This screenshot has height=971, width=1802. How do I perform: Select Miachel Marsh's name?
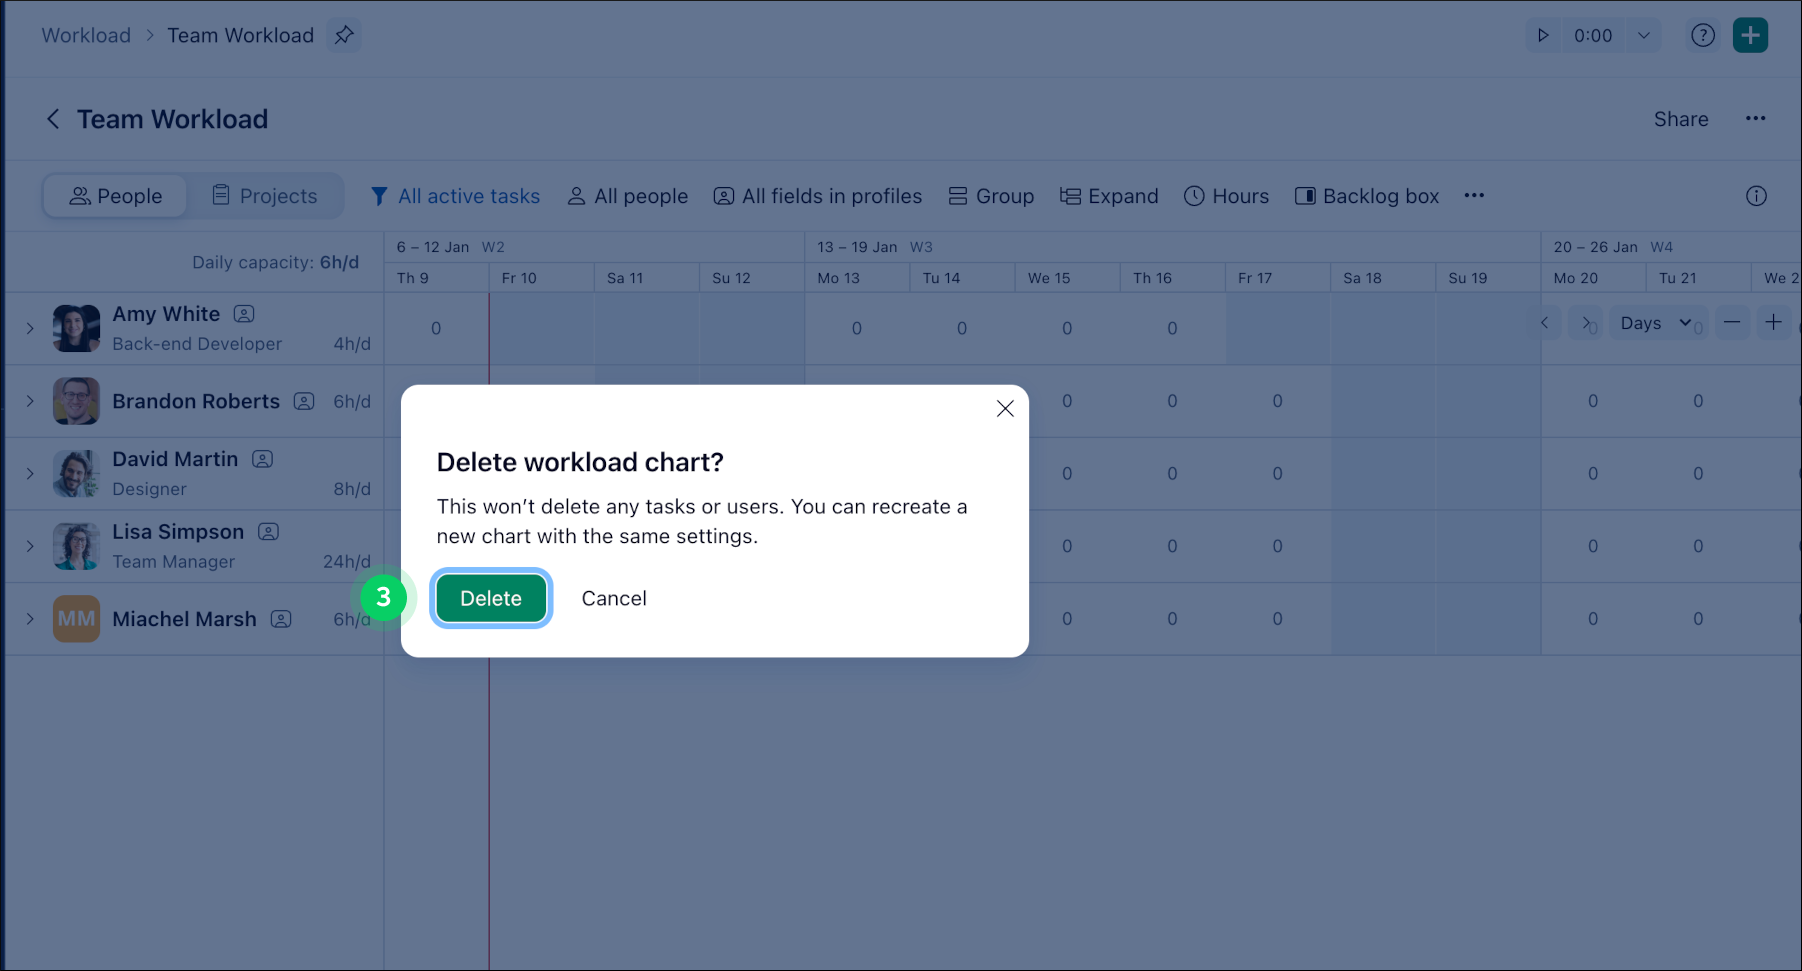(x=184, y=619)
